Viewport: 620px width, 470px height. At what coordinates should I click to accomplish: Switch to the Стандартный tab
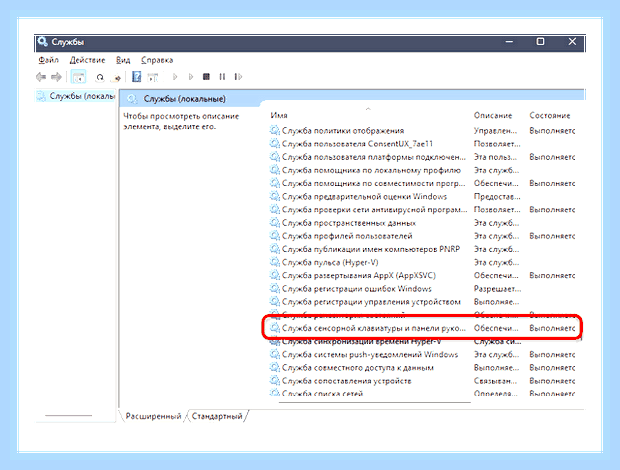pos(217,416)
